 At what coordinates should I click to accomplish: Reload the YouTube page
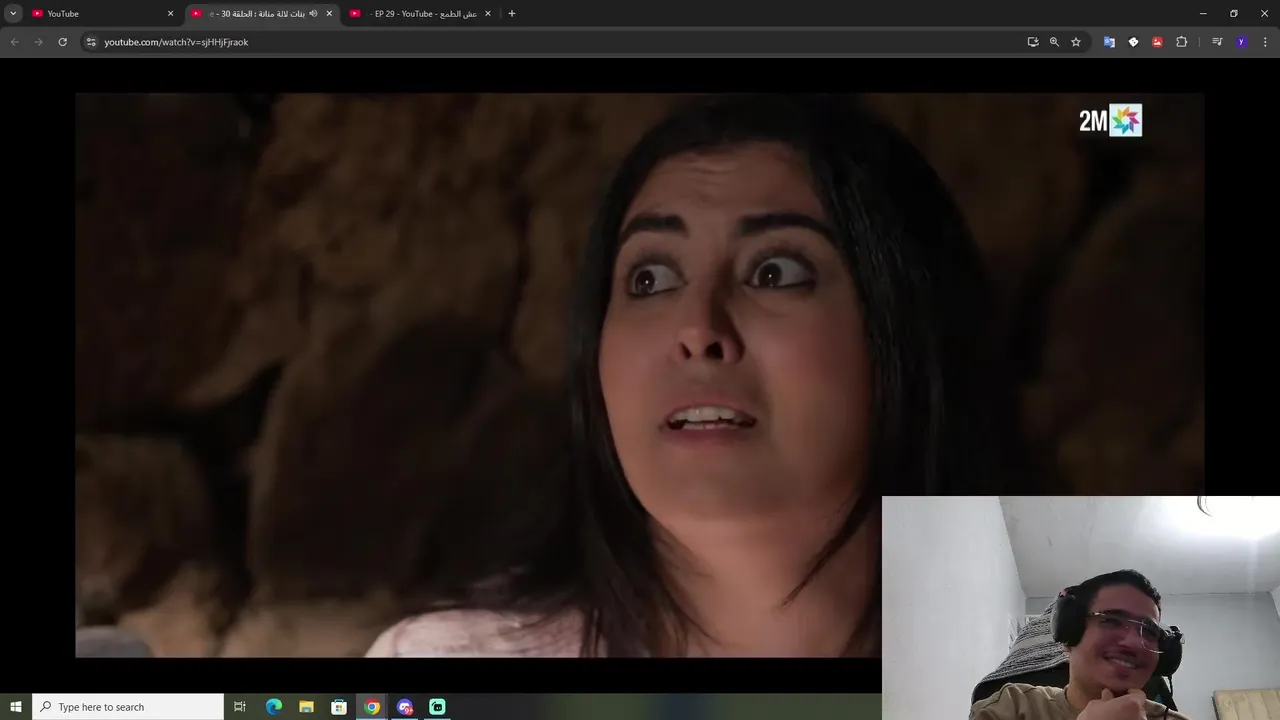[x=62, y=42]
